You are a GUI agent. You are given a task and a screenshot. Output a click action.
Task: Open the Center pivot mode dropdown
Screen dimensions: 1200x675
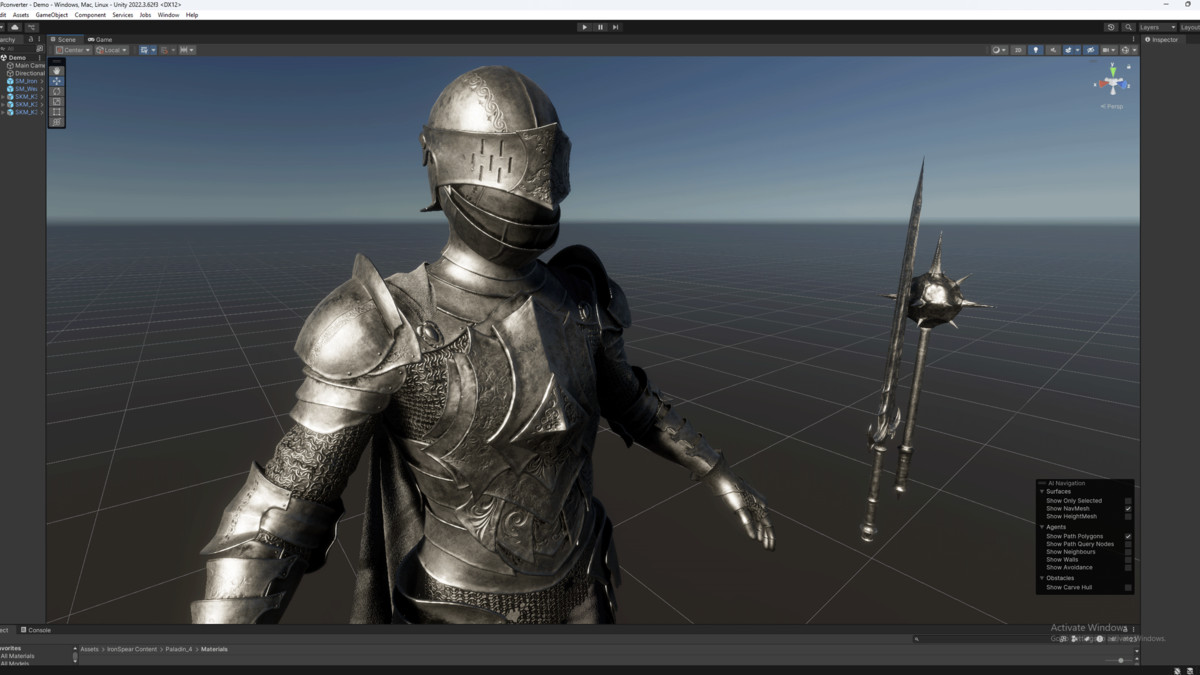(x=73, y=50)
